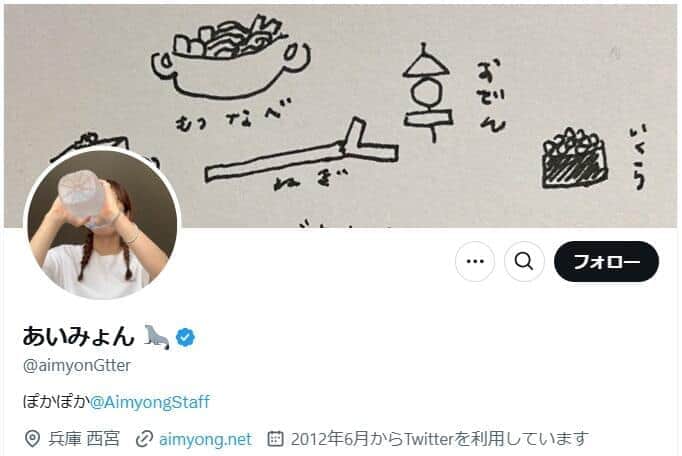Click the blue verified badge

[186, 337]
